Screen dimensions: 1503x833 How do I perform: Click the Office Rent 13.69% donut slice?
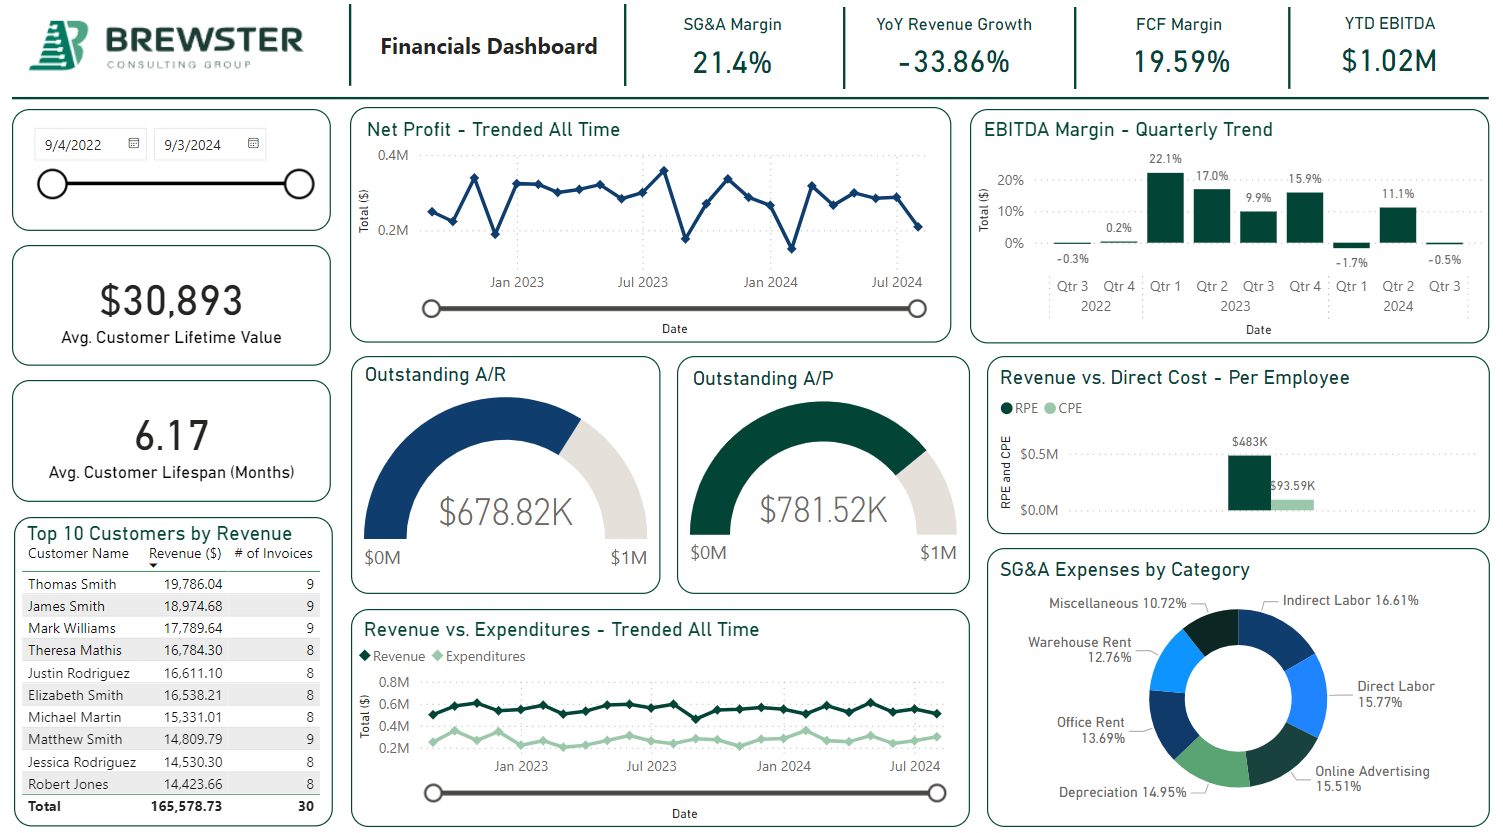(x=1172, y=722)
